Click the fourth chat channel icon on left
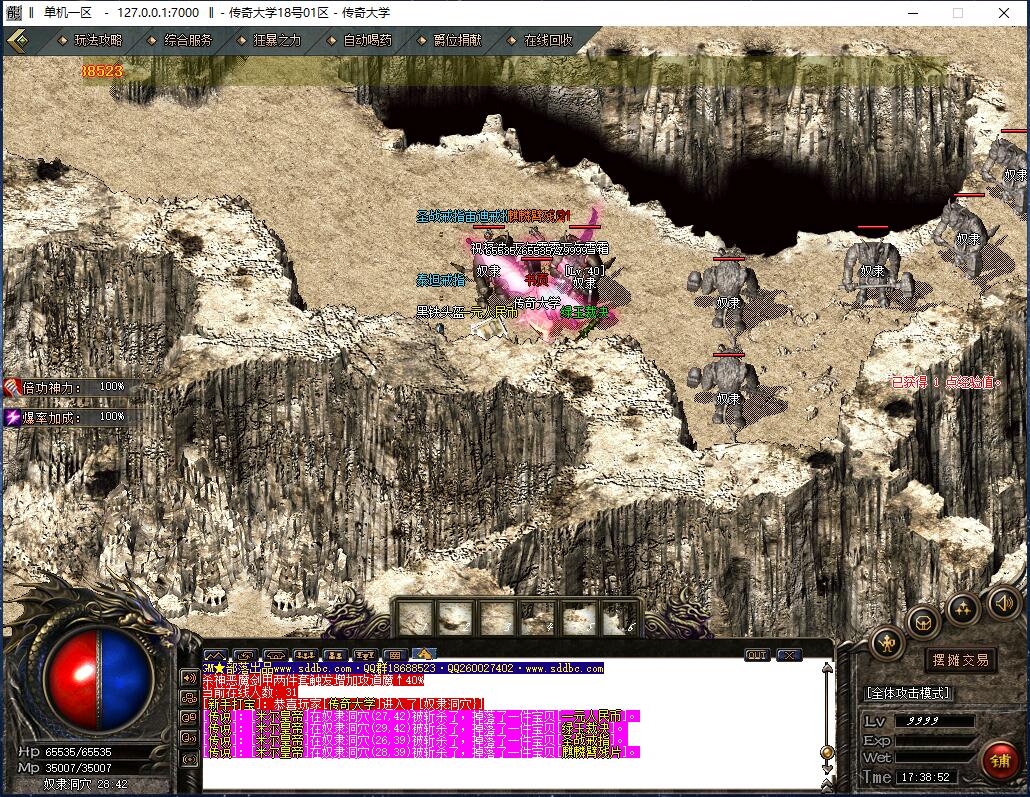 189,739
